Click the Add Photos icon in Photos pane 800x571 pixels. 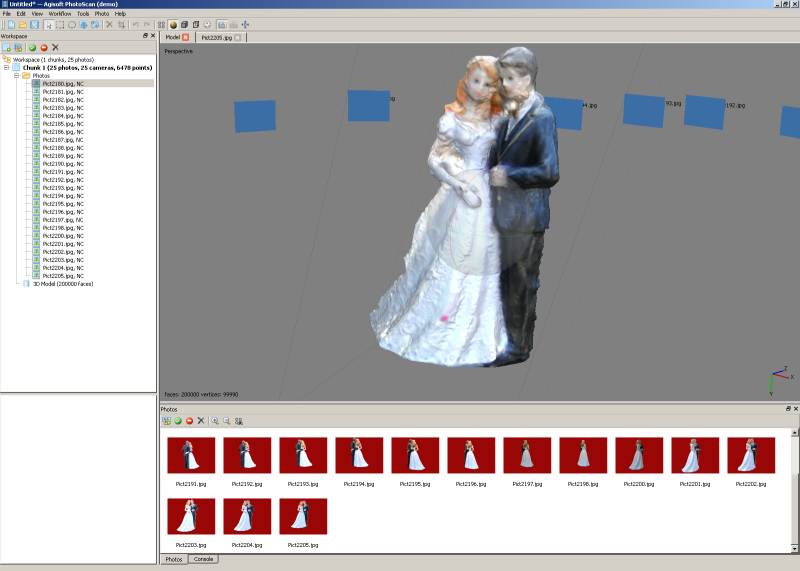(166, 421)
